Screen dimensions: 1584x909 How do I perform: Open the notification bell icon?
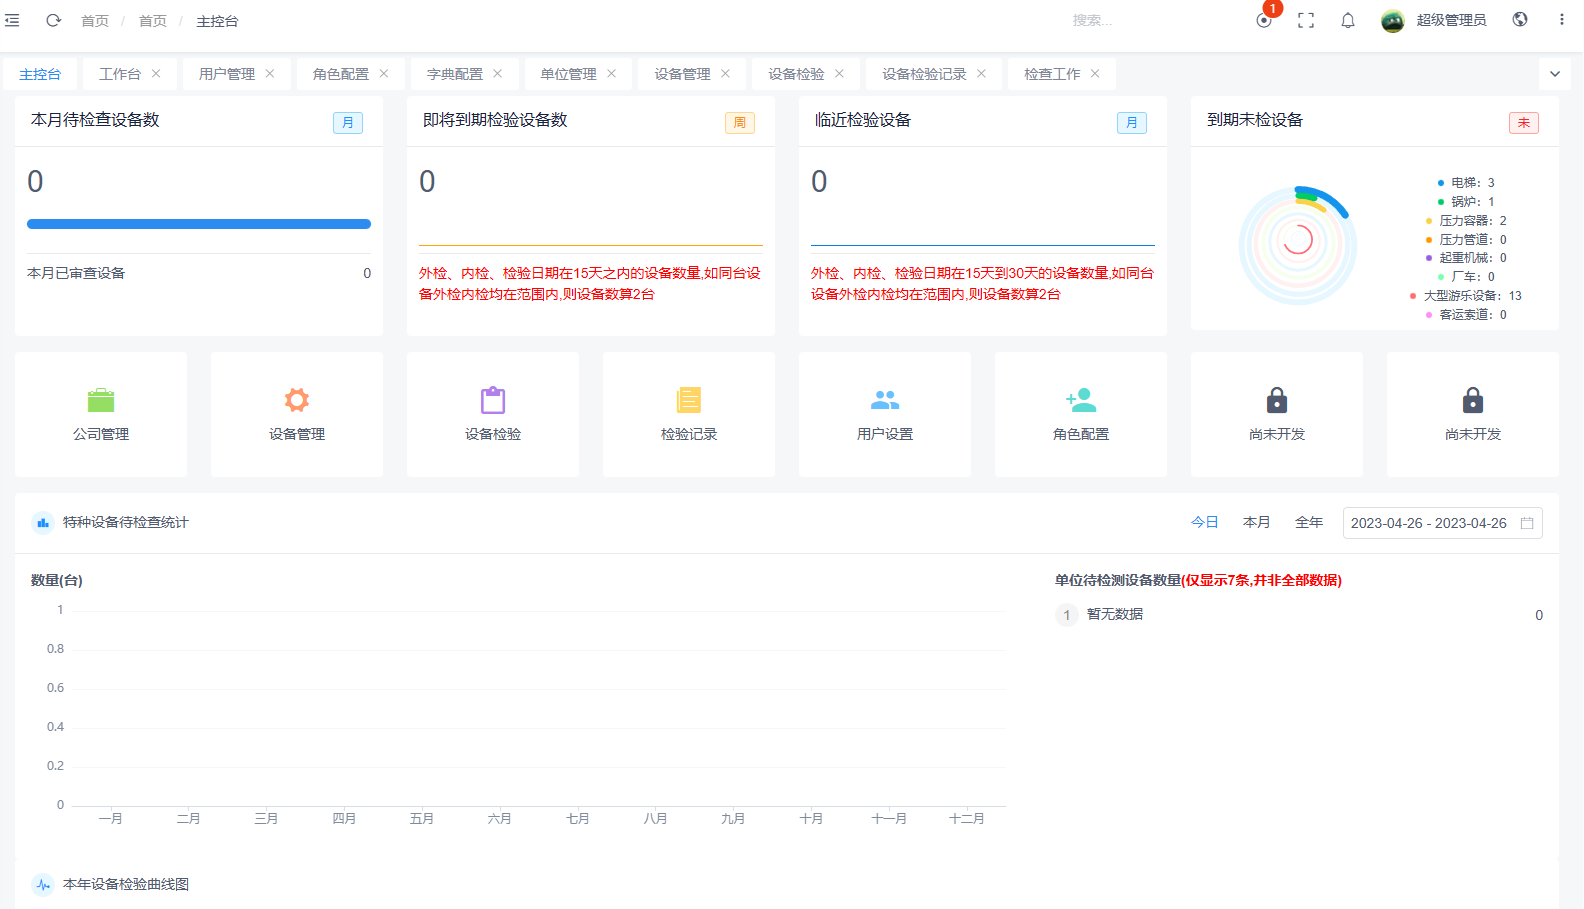(x=1348, y=20)
